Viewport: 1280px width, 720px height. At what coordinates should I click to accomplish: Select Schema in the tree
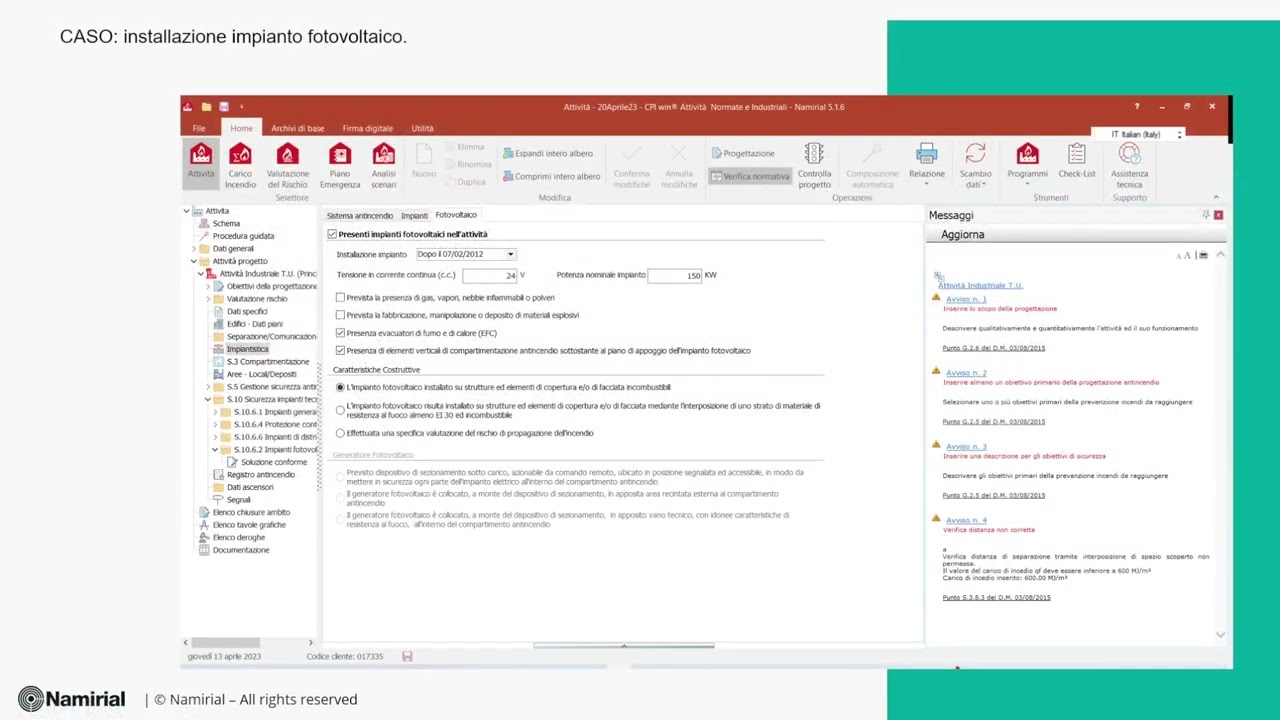click(226, 223)
